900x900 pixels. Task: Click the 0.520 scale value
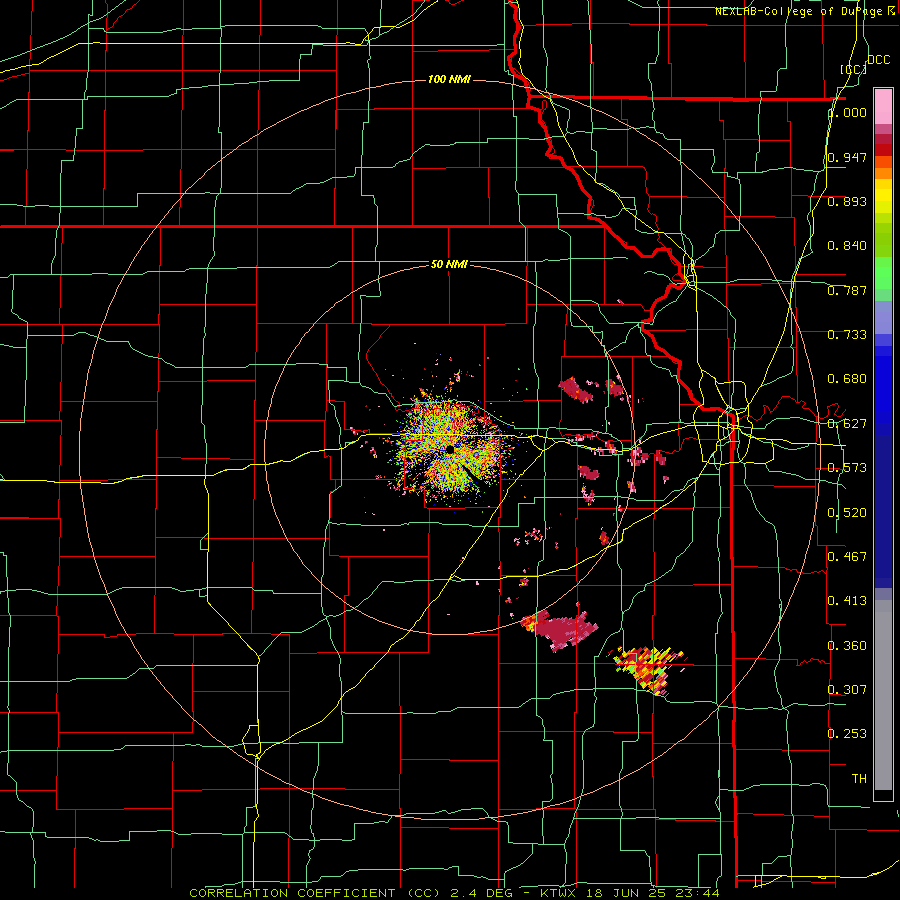click(847, 513)
